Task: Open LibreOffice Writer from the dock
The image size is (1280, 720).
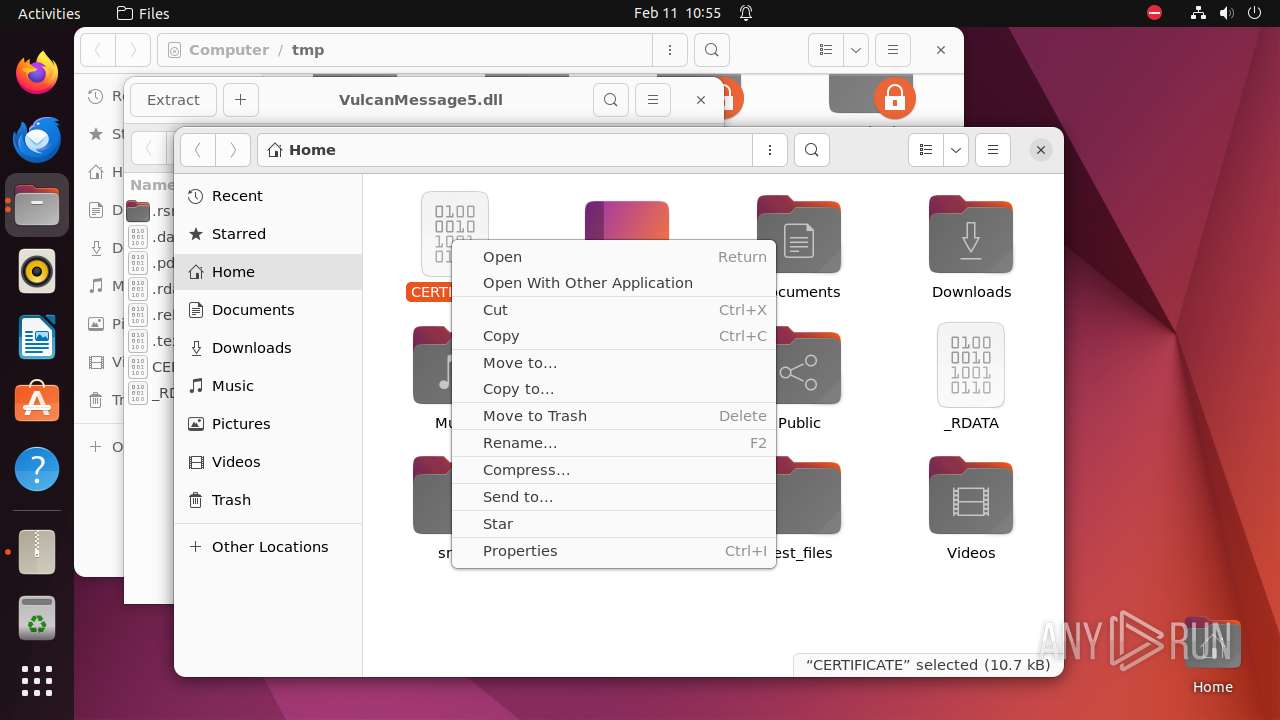Action: tap(37, 337)
